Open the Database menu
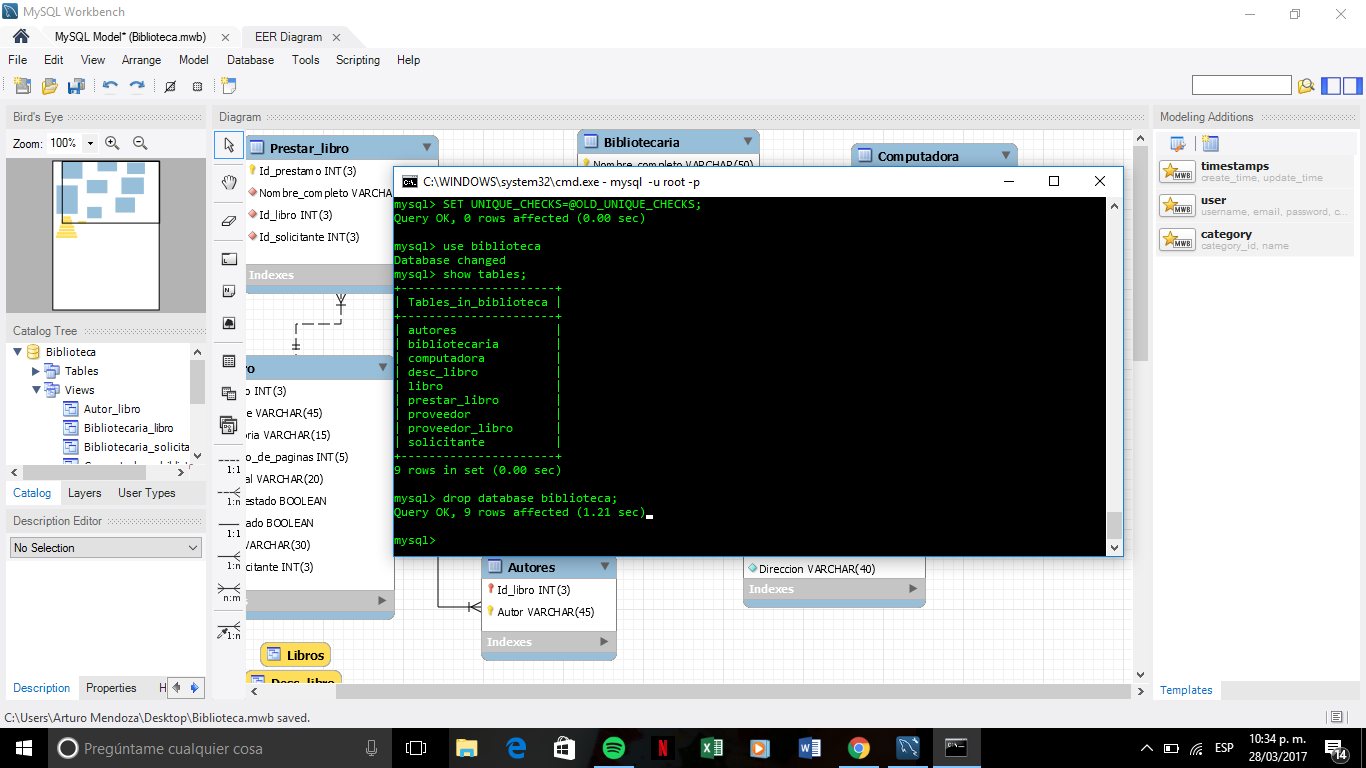Viewport: 1366px width, 768px height. click(250, 60)
